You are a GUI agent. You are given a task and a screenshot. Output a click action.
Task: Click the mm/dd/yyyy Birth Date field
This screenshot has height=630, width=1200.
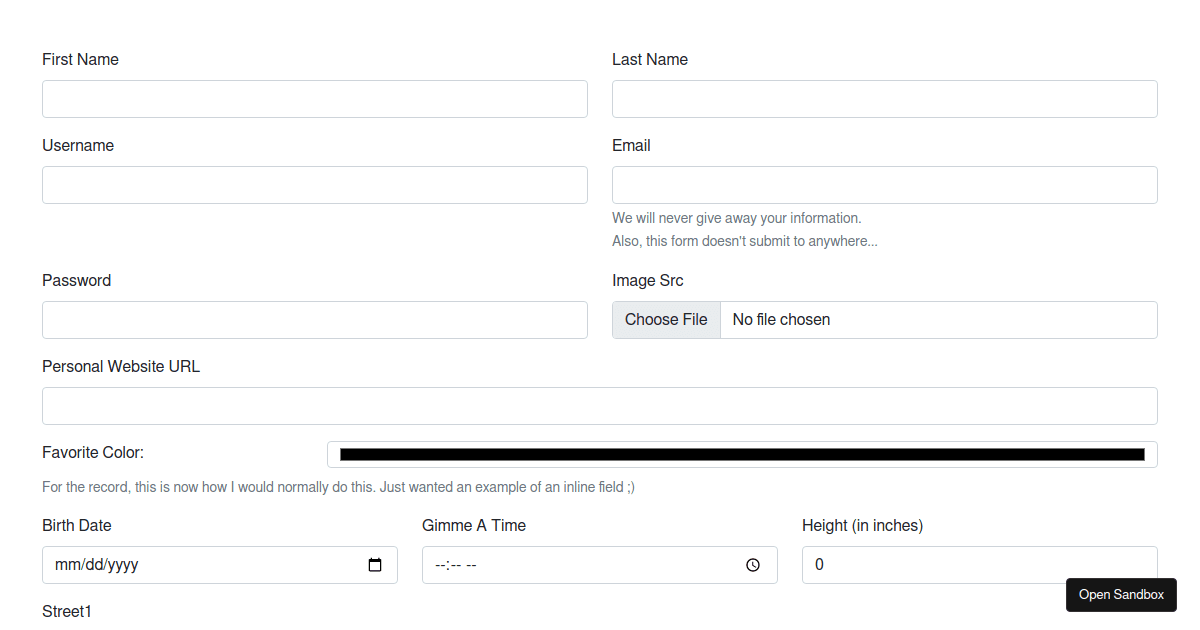(x=200, y=565)
